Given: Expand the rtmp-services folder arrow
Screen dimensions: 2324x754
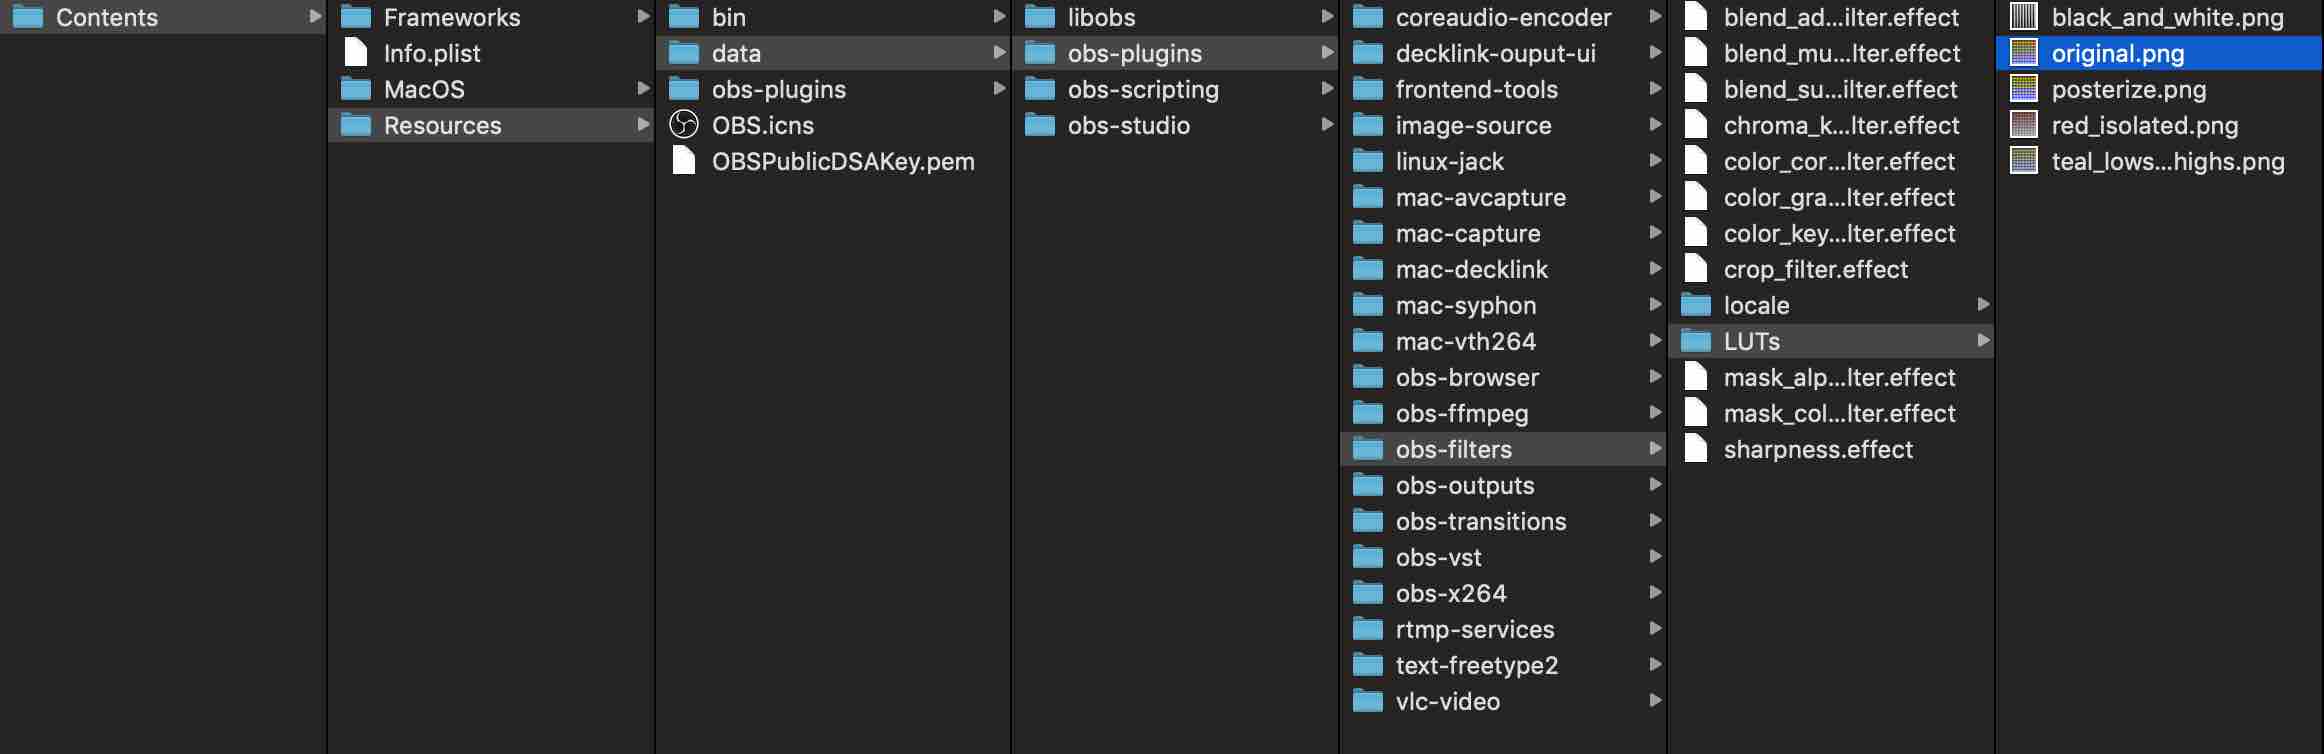Looking at the screenshot, I should 1655,629.
